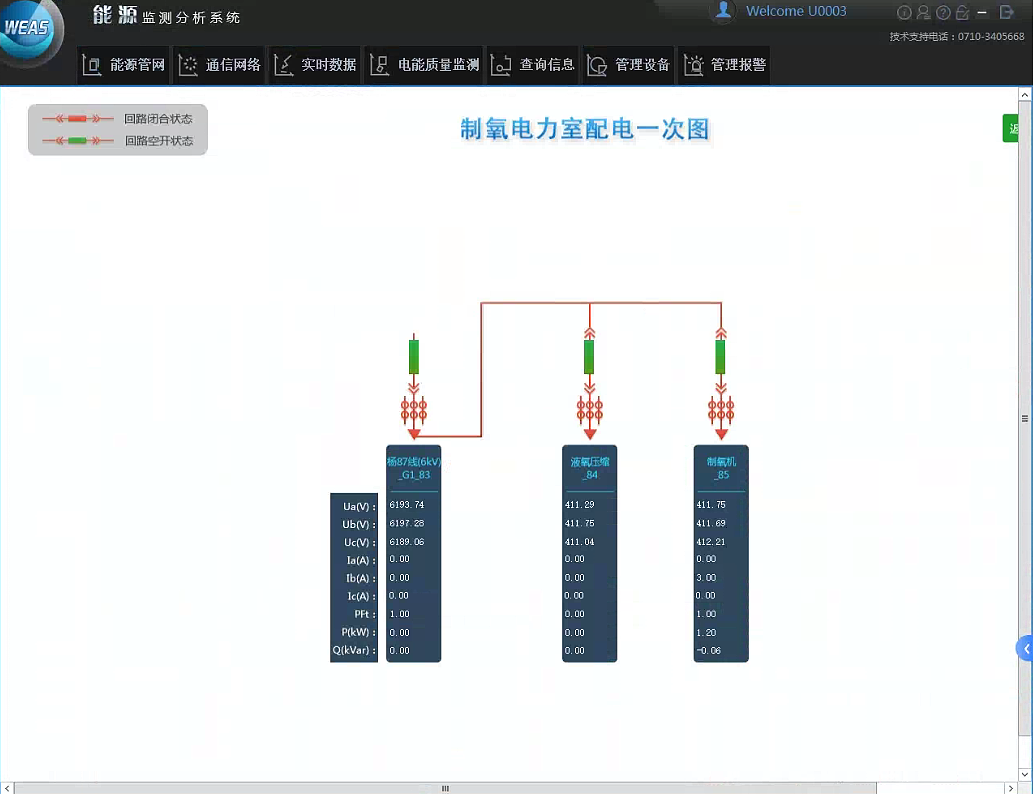
Task: Expand the blue side panel arrow
Action: click(1025, 648)
